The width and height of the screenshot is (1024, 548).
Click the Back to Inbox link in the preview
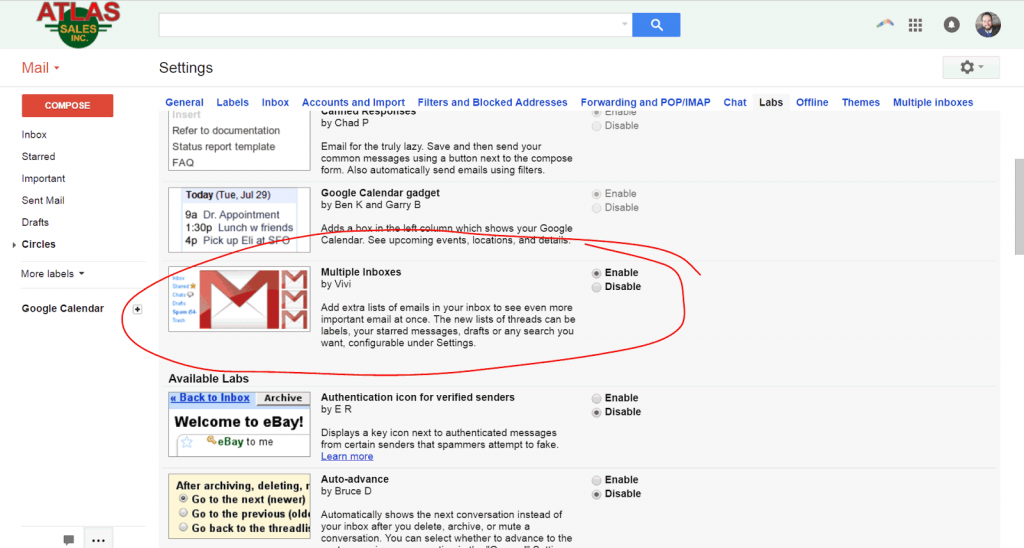pos(210,398)
